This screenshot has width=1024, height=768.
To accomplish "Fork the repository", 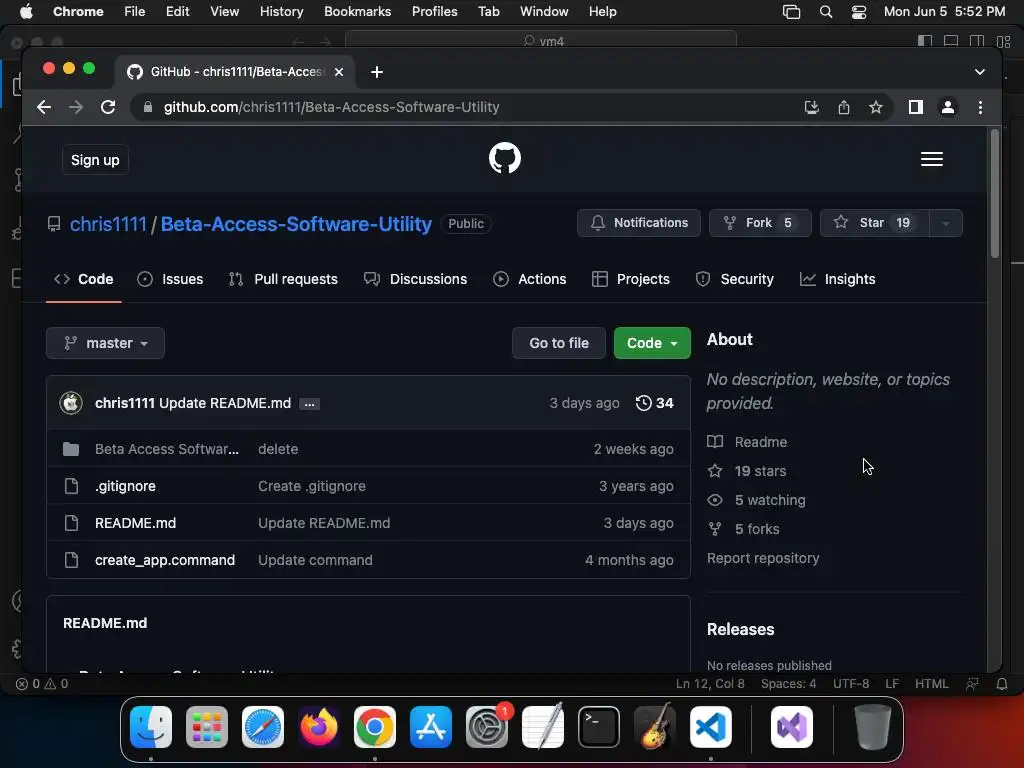I will click(x=760, y=223).
